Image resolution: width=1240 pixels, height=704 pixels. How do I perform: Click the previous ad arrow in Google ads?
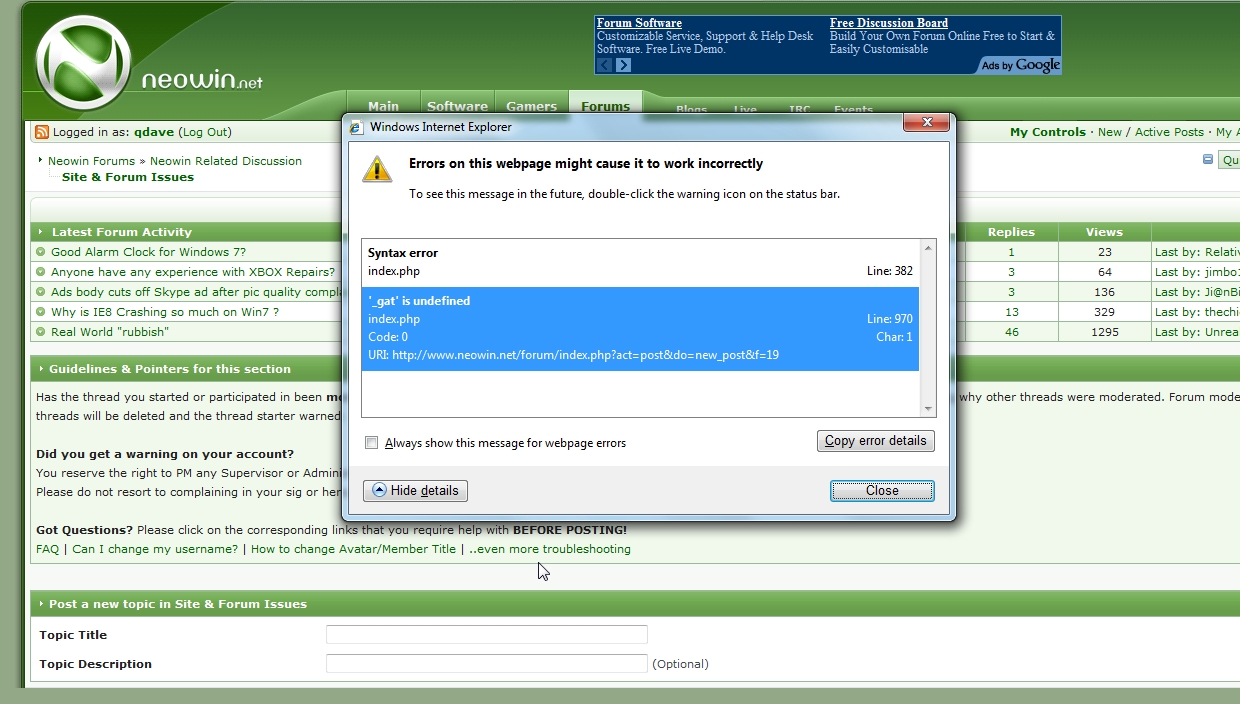click(x=604, y=65)
